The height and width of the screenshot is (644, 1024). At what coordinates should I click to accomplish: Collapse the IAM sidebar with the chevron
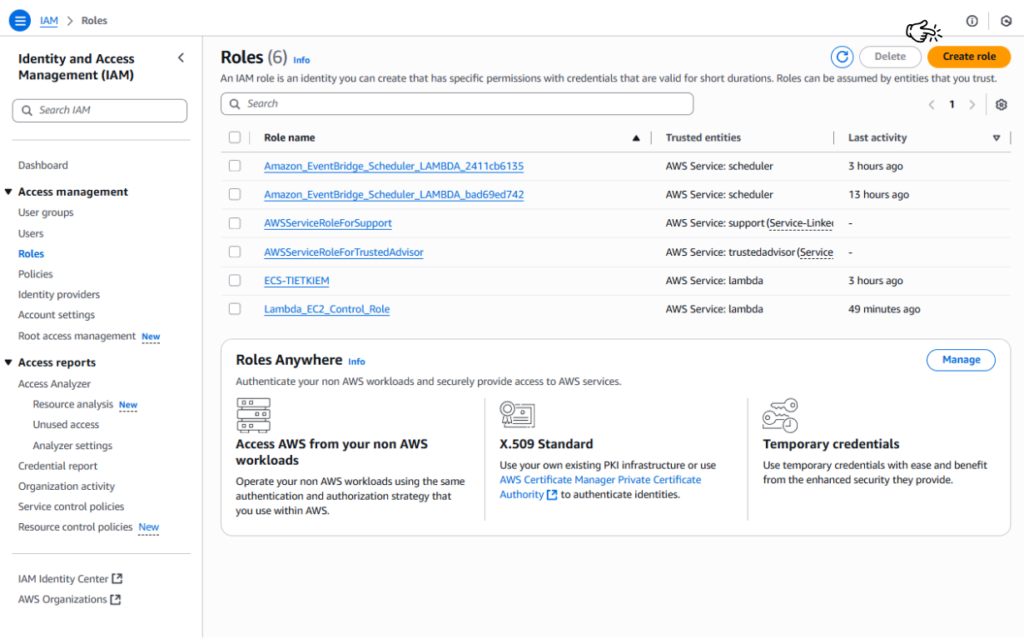pos(181,58)
